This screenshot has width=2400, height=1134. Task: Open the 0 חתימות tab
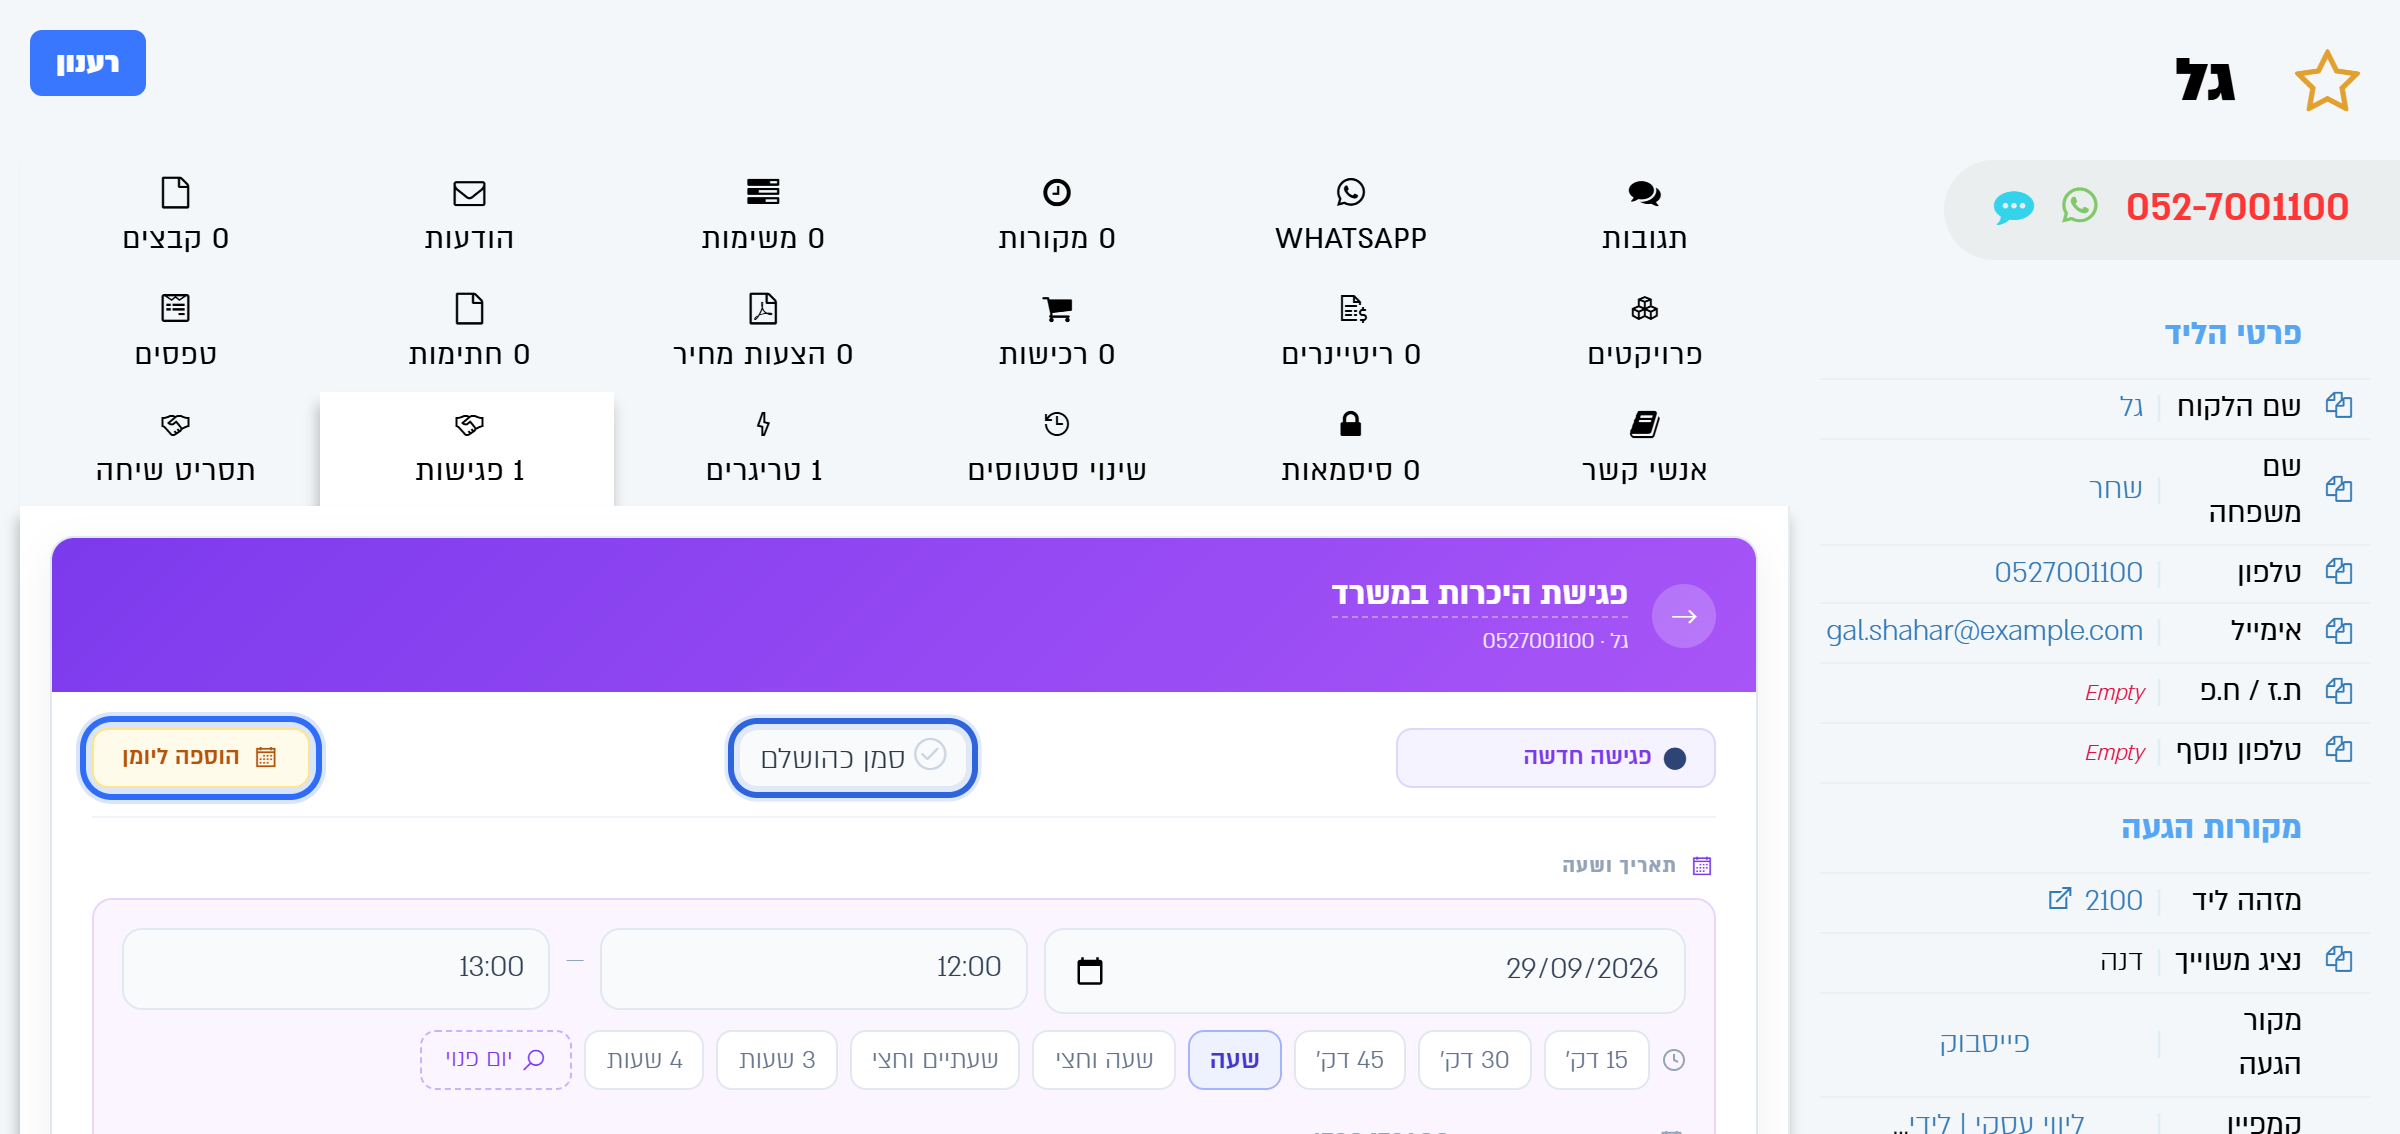point(469,332)
